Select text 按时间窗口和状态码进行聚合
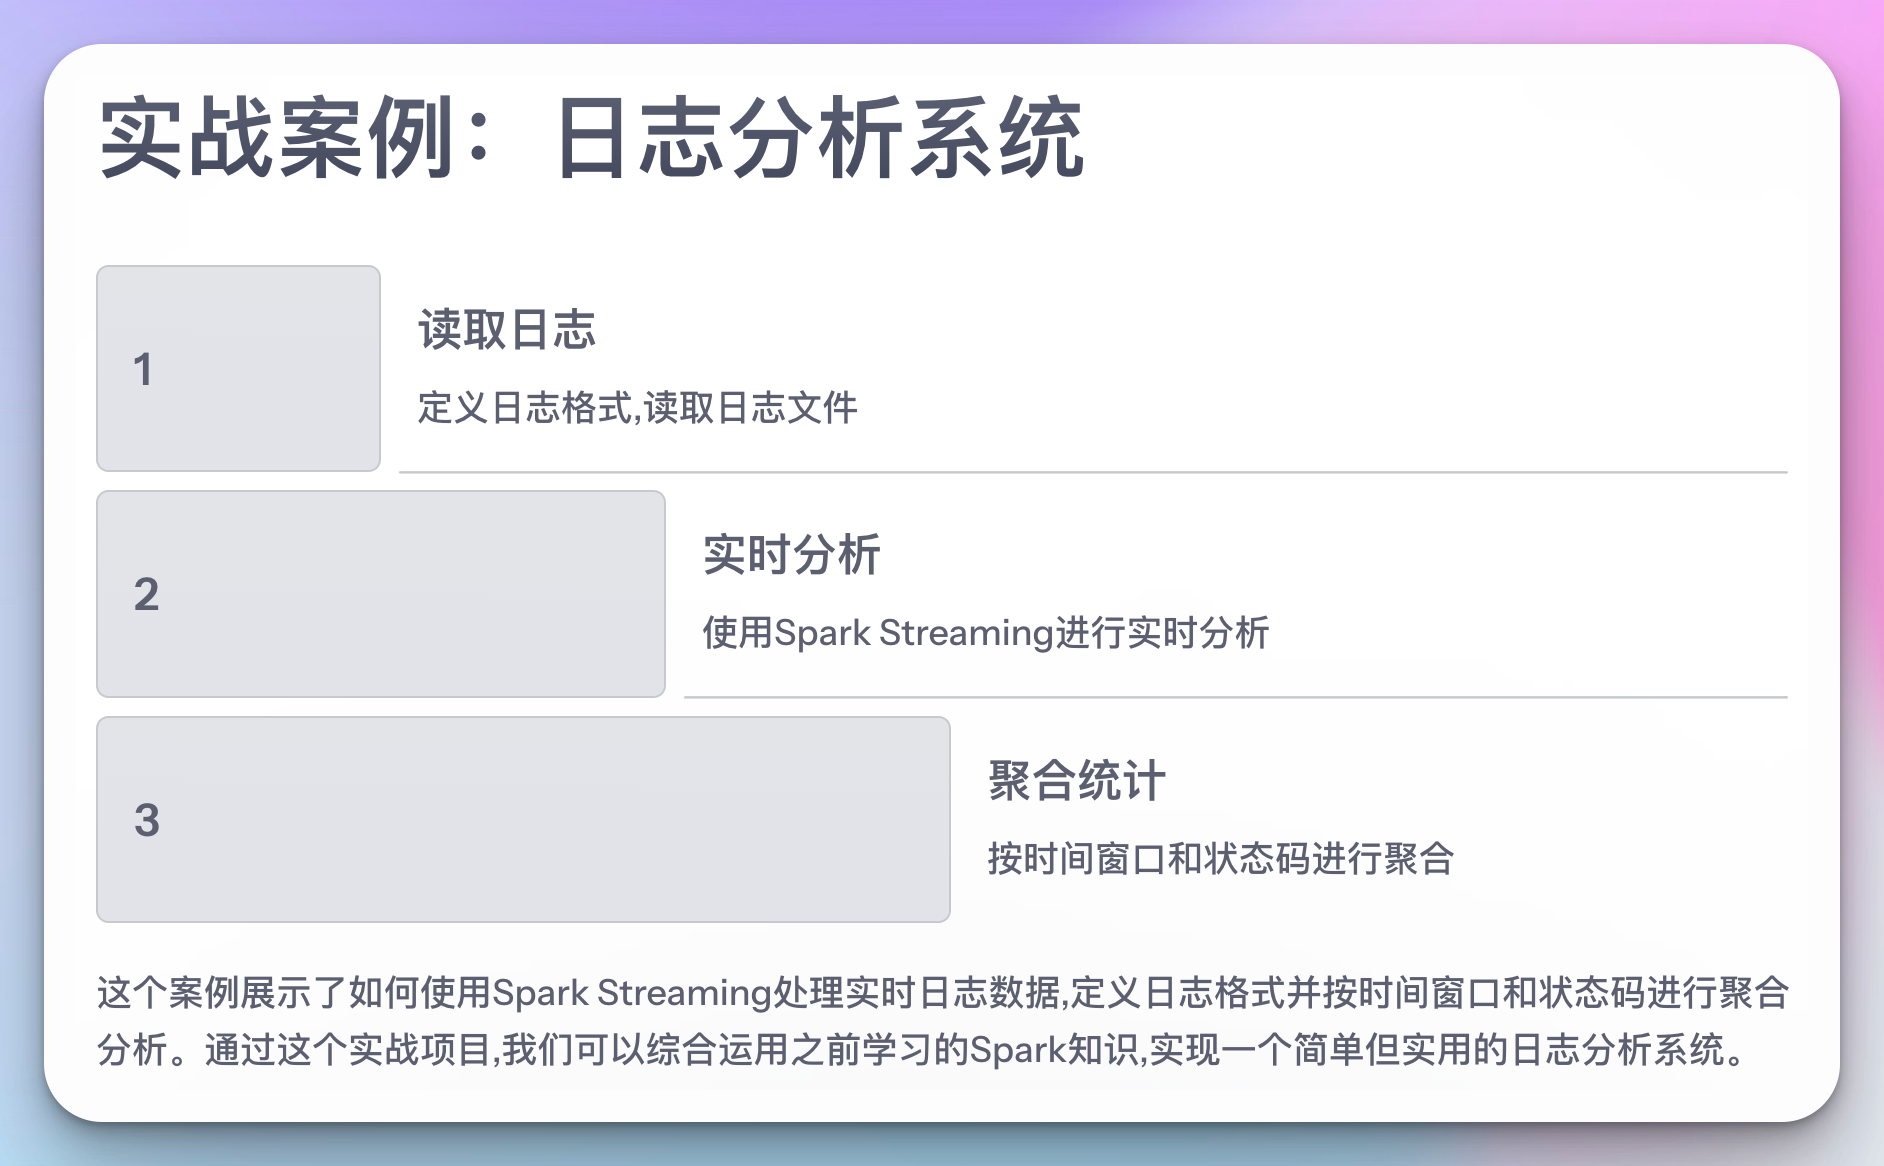 coord(1220,859)
